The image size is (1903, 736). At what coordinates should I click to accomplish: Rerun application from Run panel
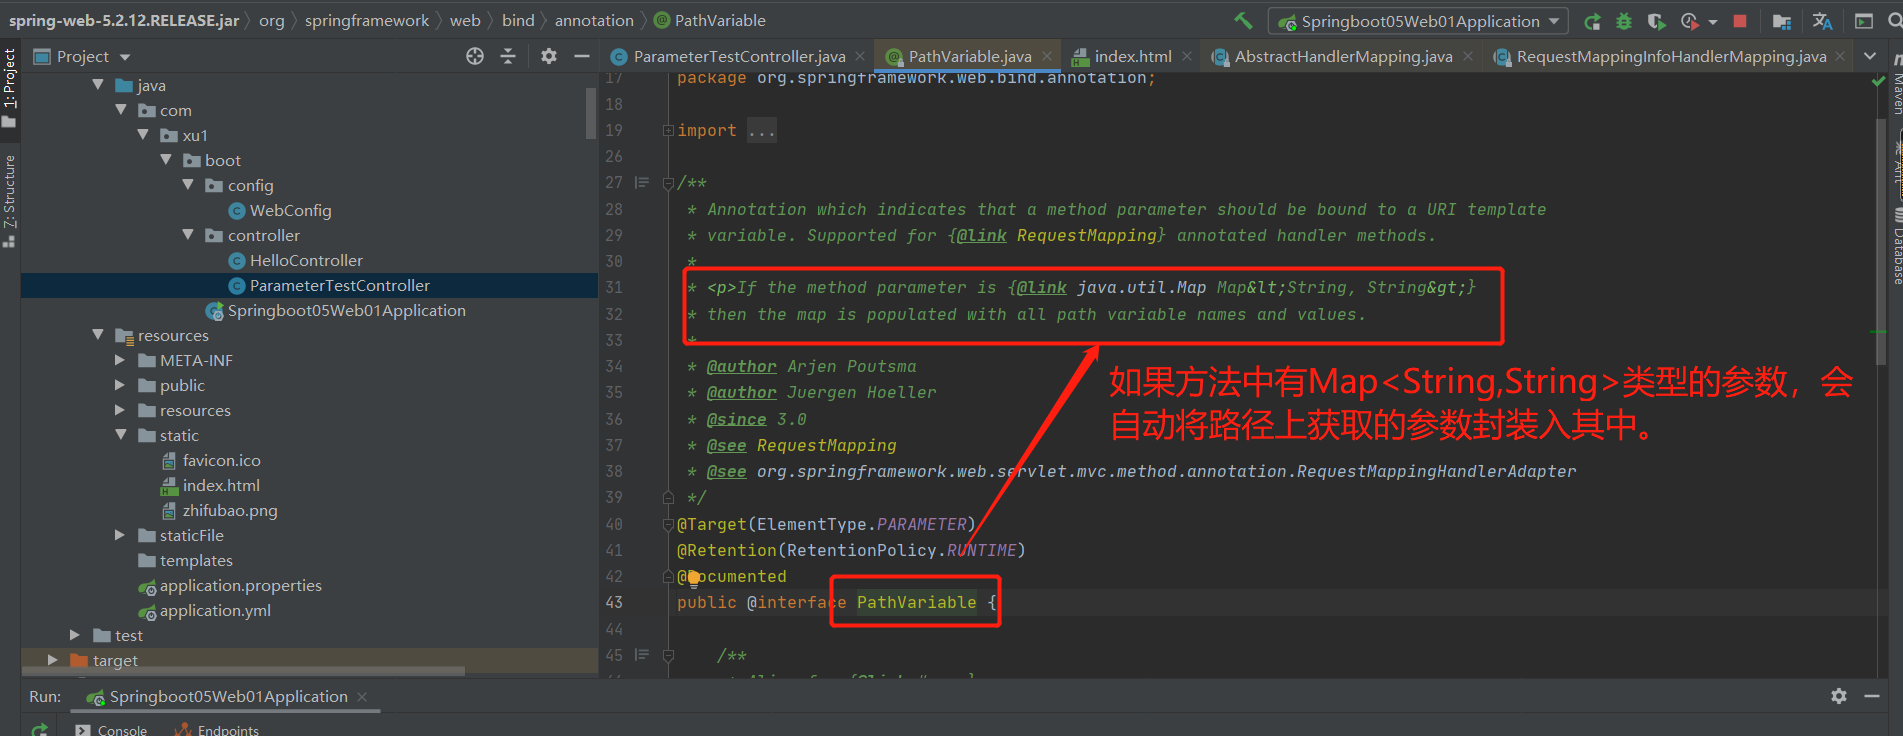(39, 730)
